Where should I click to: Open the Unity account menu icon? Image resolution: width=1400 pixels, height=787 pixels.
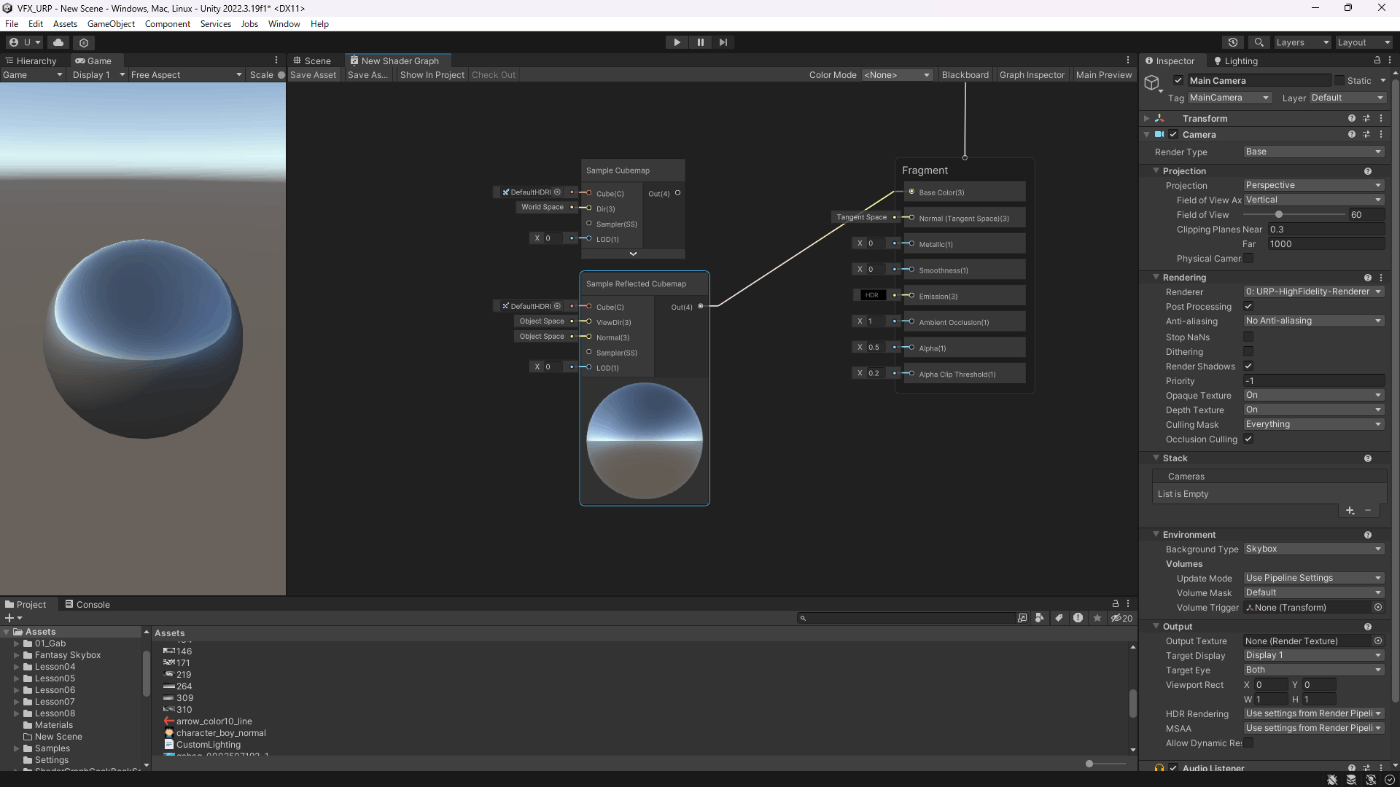coord(24,42)
